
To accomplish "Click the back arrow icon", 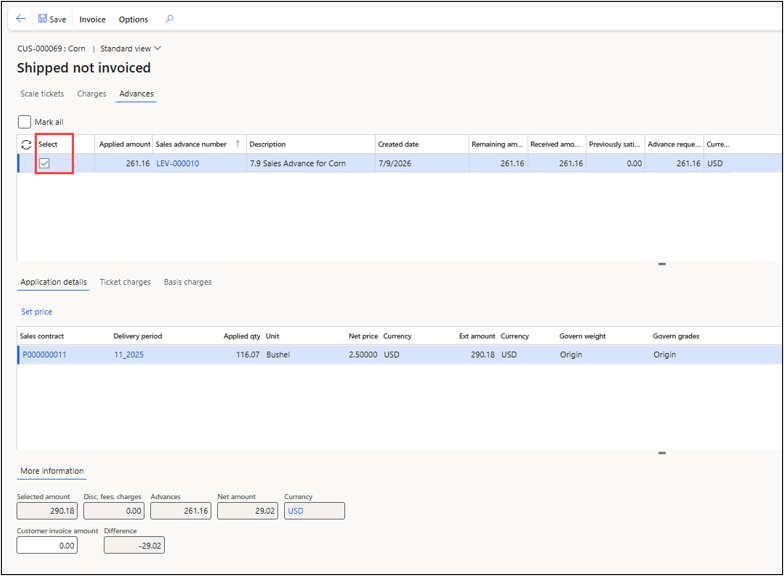I will tap(20, 19).
